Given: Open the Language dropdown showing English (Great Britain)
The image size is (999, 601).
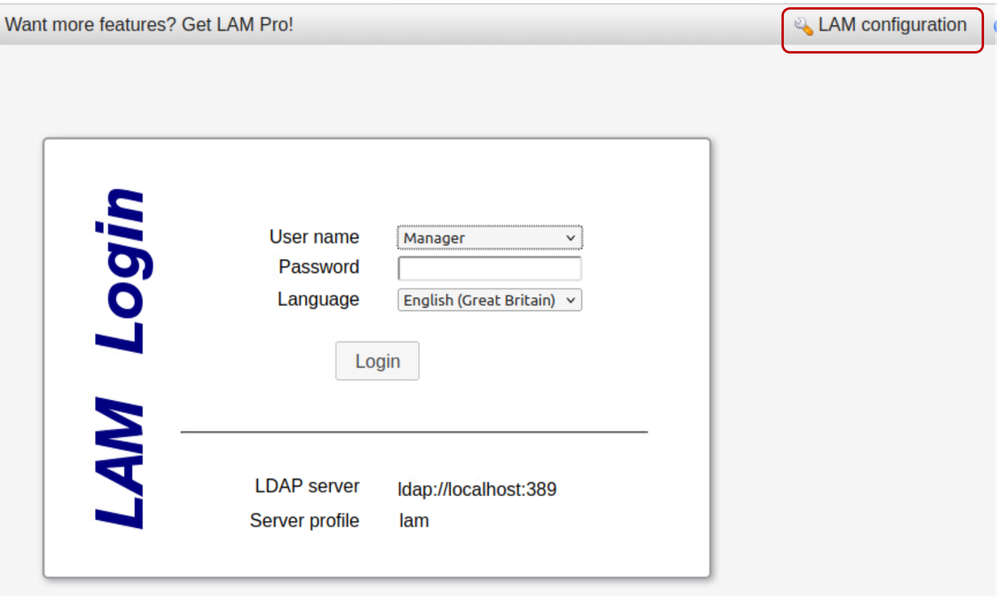Looking at the screenshot, I should coord(489,300).
